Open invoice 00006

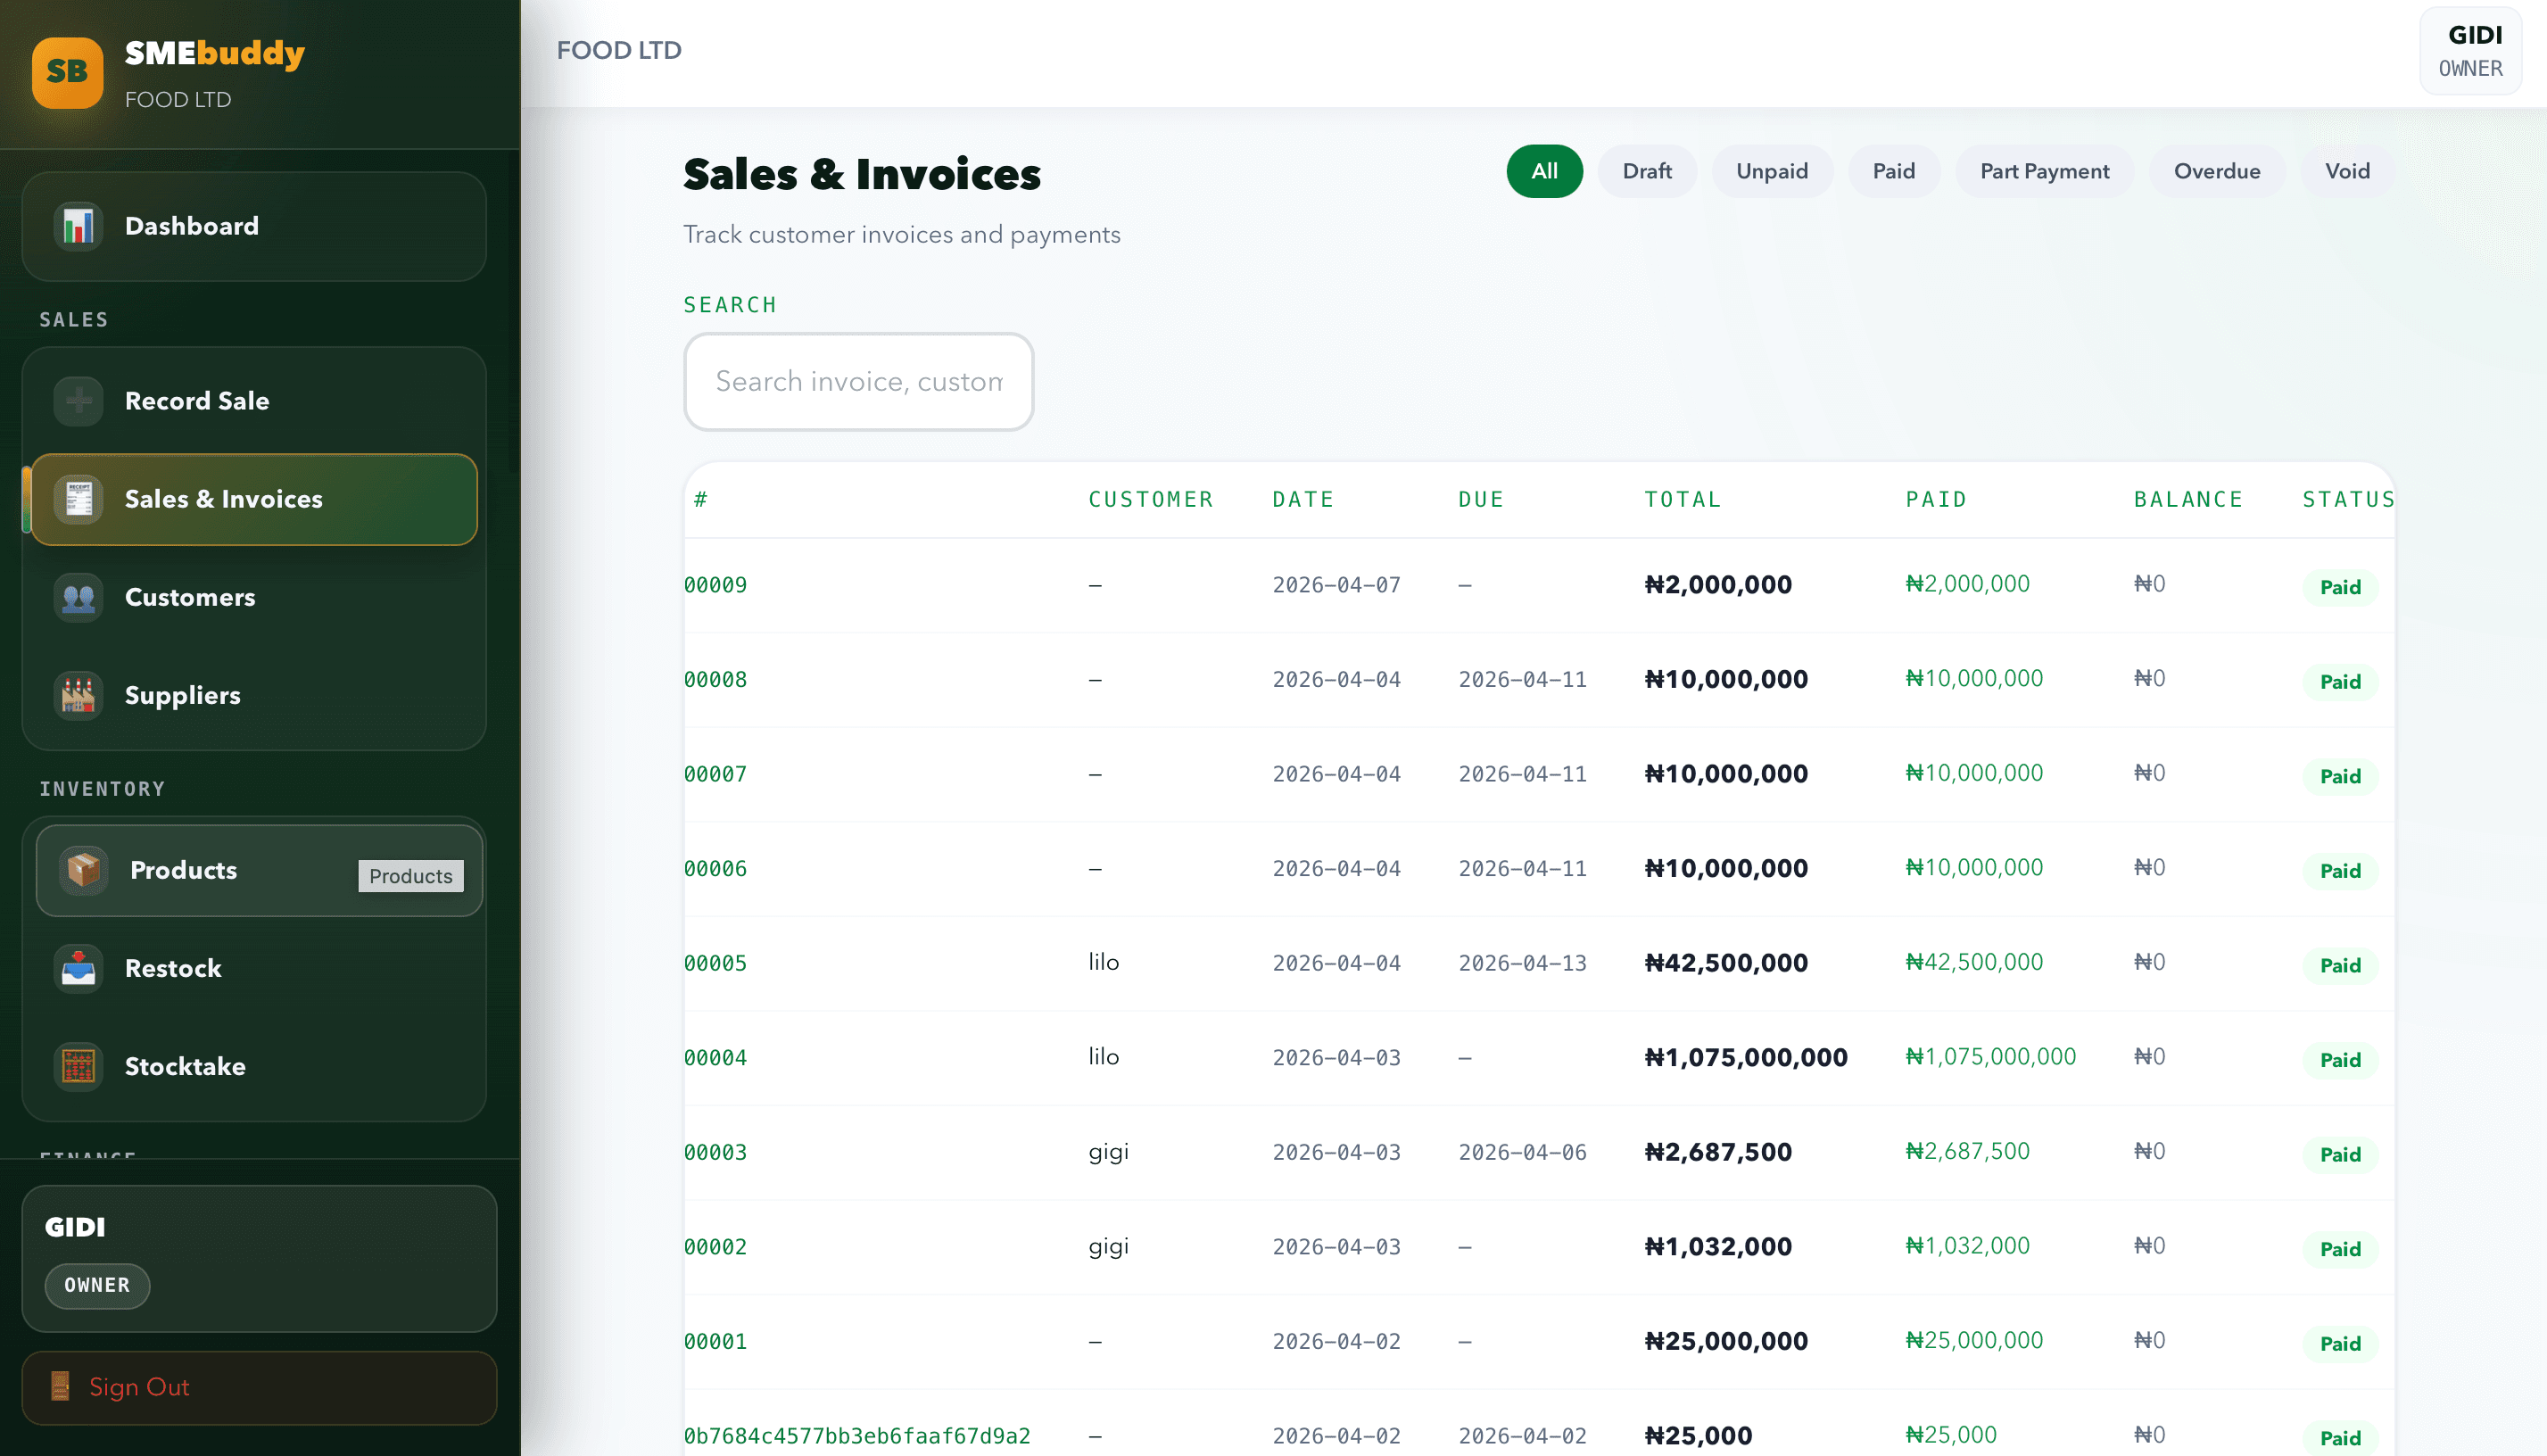[x=715, y=869]
